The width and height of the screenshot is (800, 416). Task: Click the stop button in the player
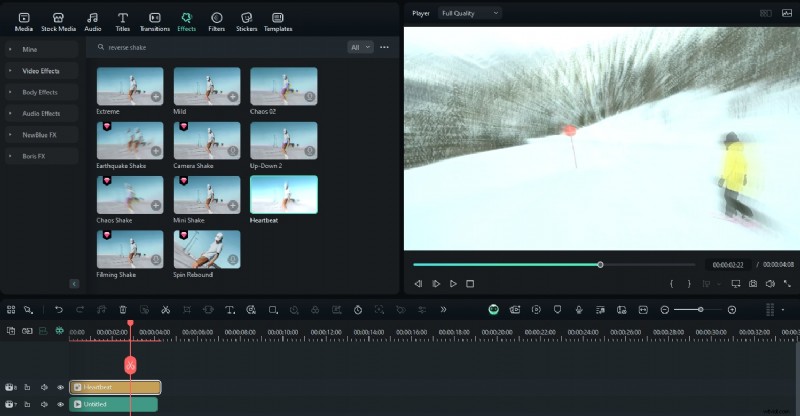point(470,284)
